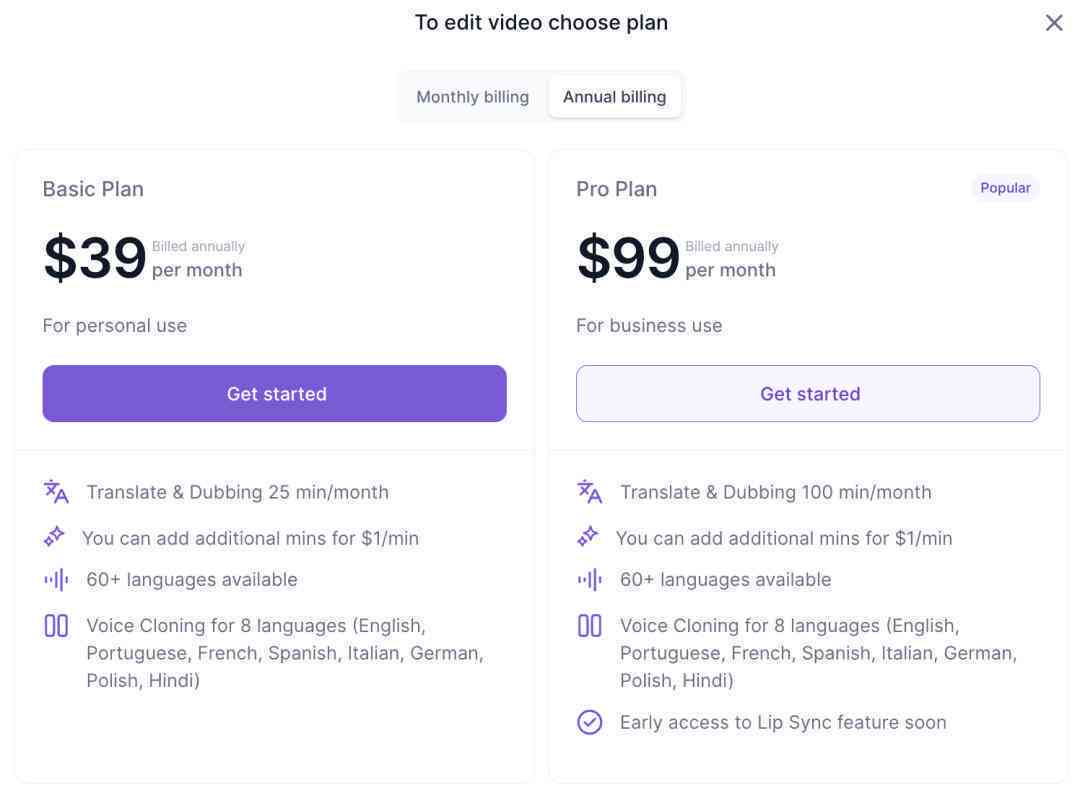Select Annual billing option
The width and height of the screenshot is (1080, 798).
(x=614, y=97)
